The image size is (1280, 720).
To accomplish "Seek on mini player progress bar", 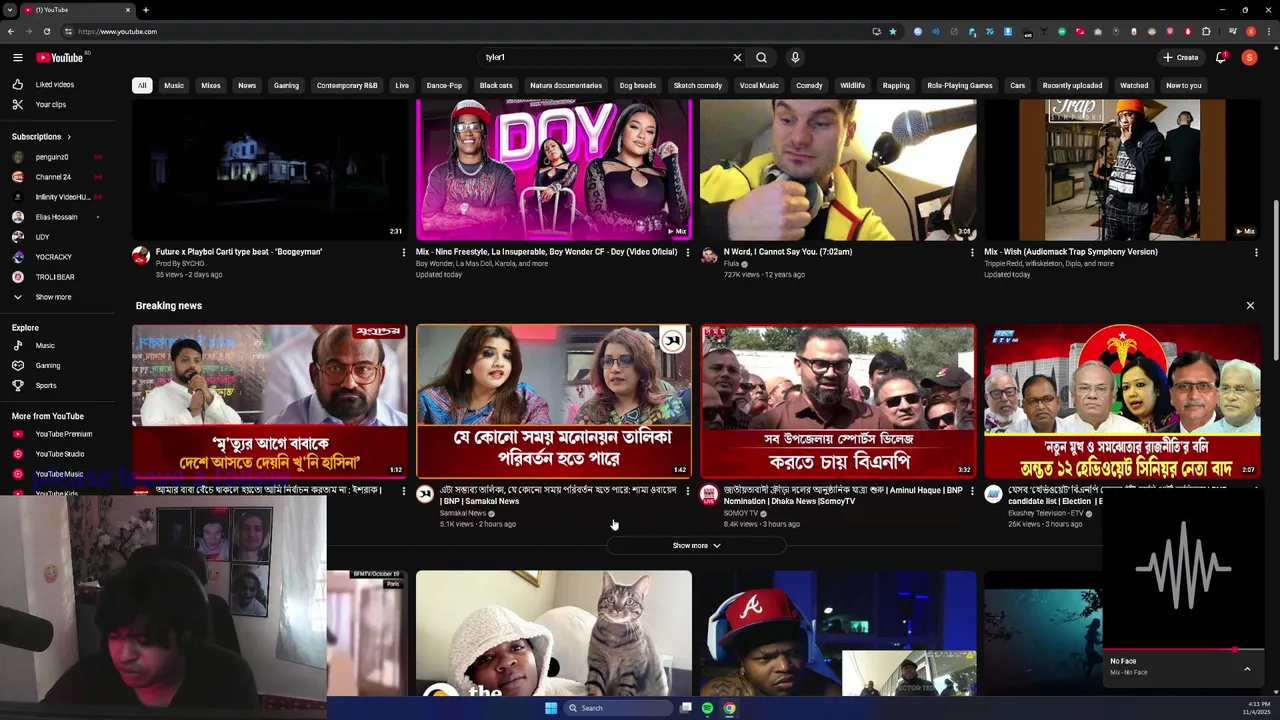I will tap(1184, 650).
